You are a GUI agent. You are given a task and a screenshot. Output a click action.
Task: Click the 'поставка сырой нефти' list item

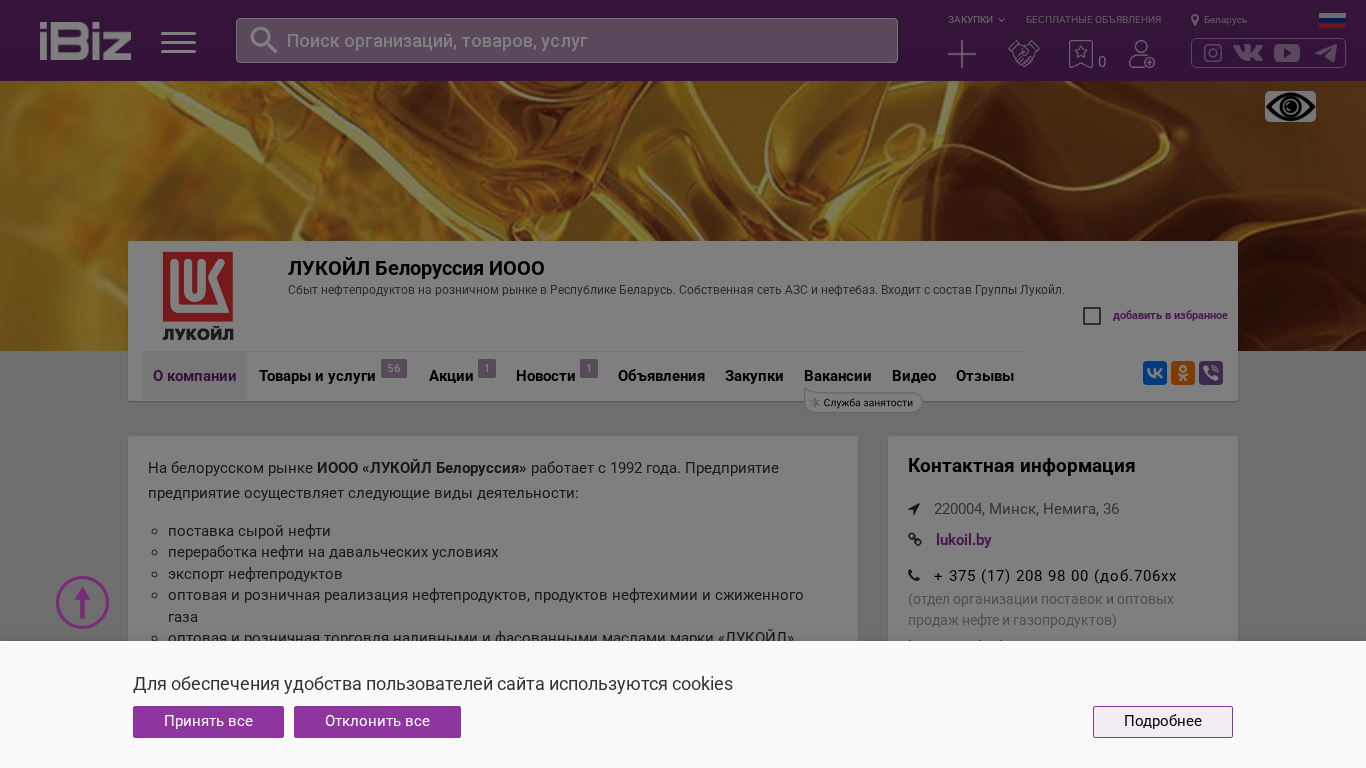(x=249, y=531)
